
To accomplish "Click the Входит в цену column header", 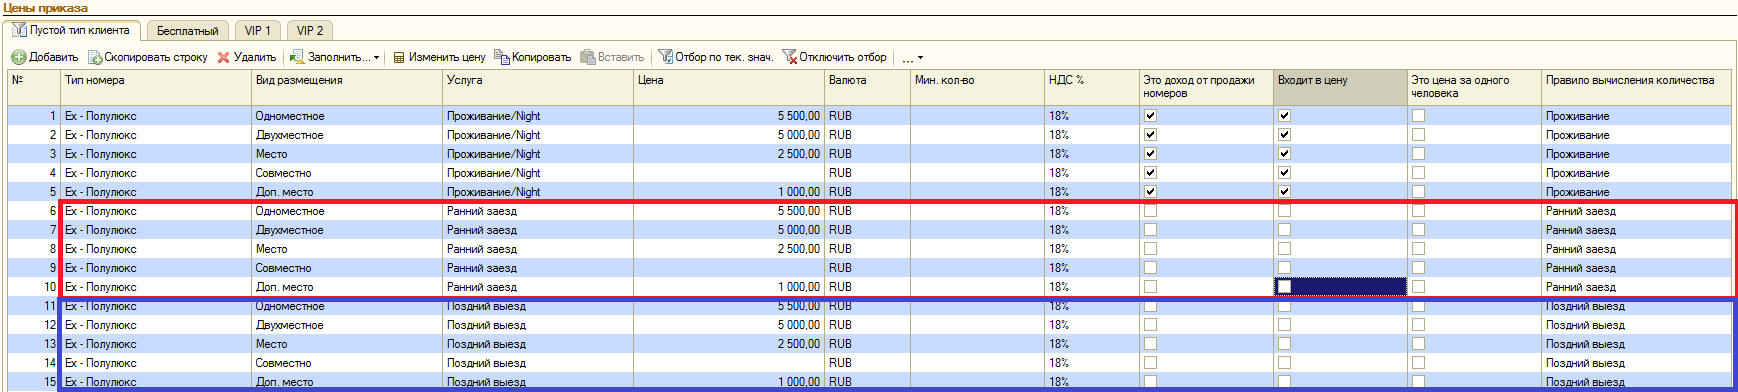I will [1340, 88].
